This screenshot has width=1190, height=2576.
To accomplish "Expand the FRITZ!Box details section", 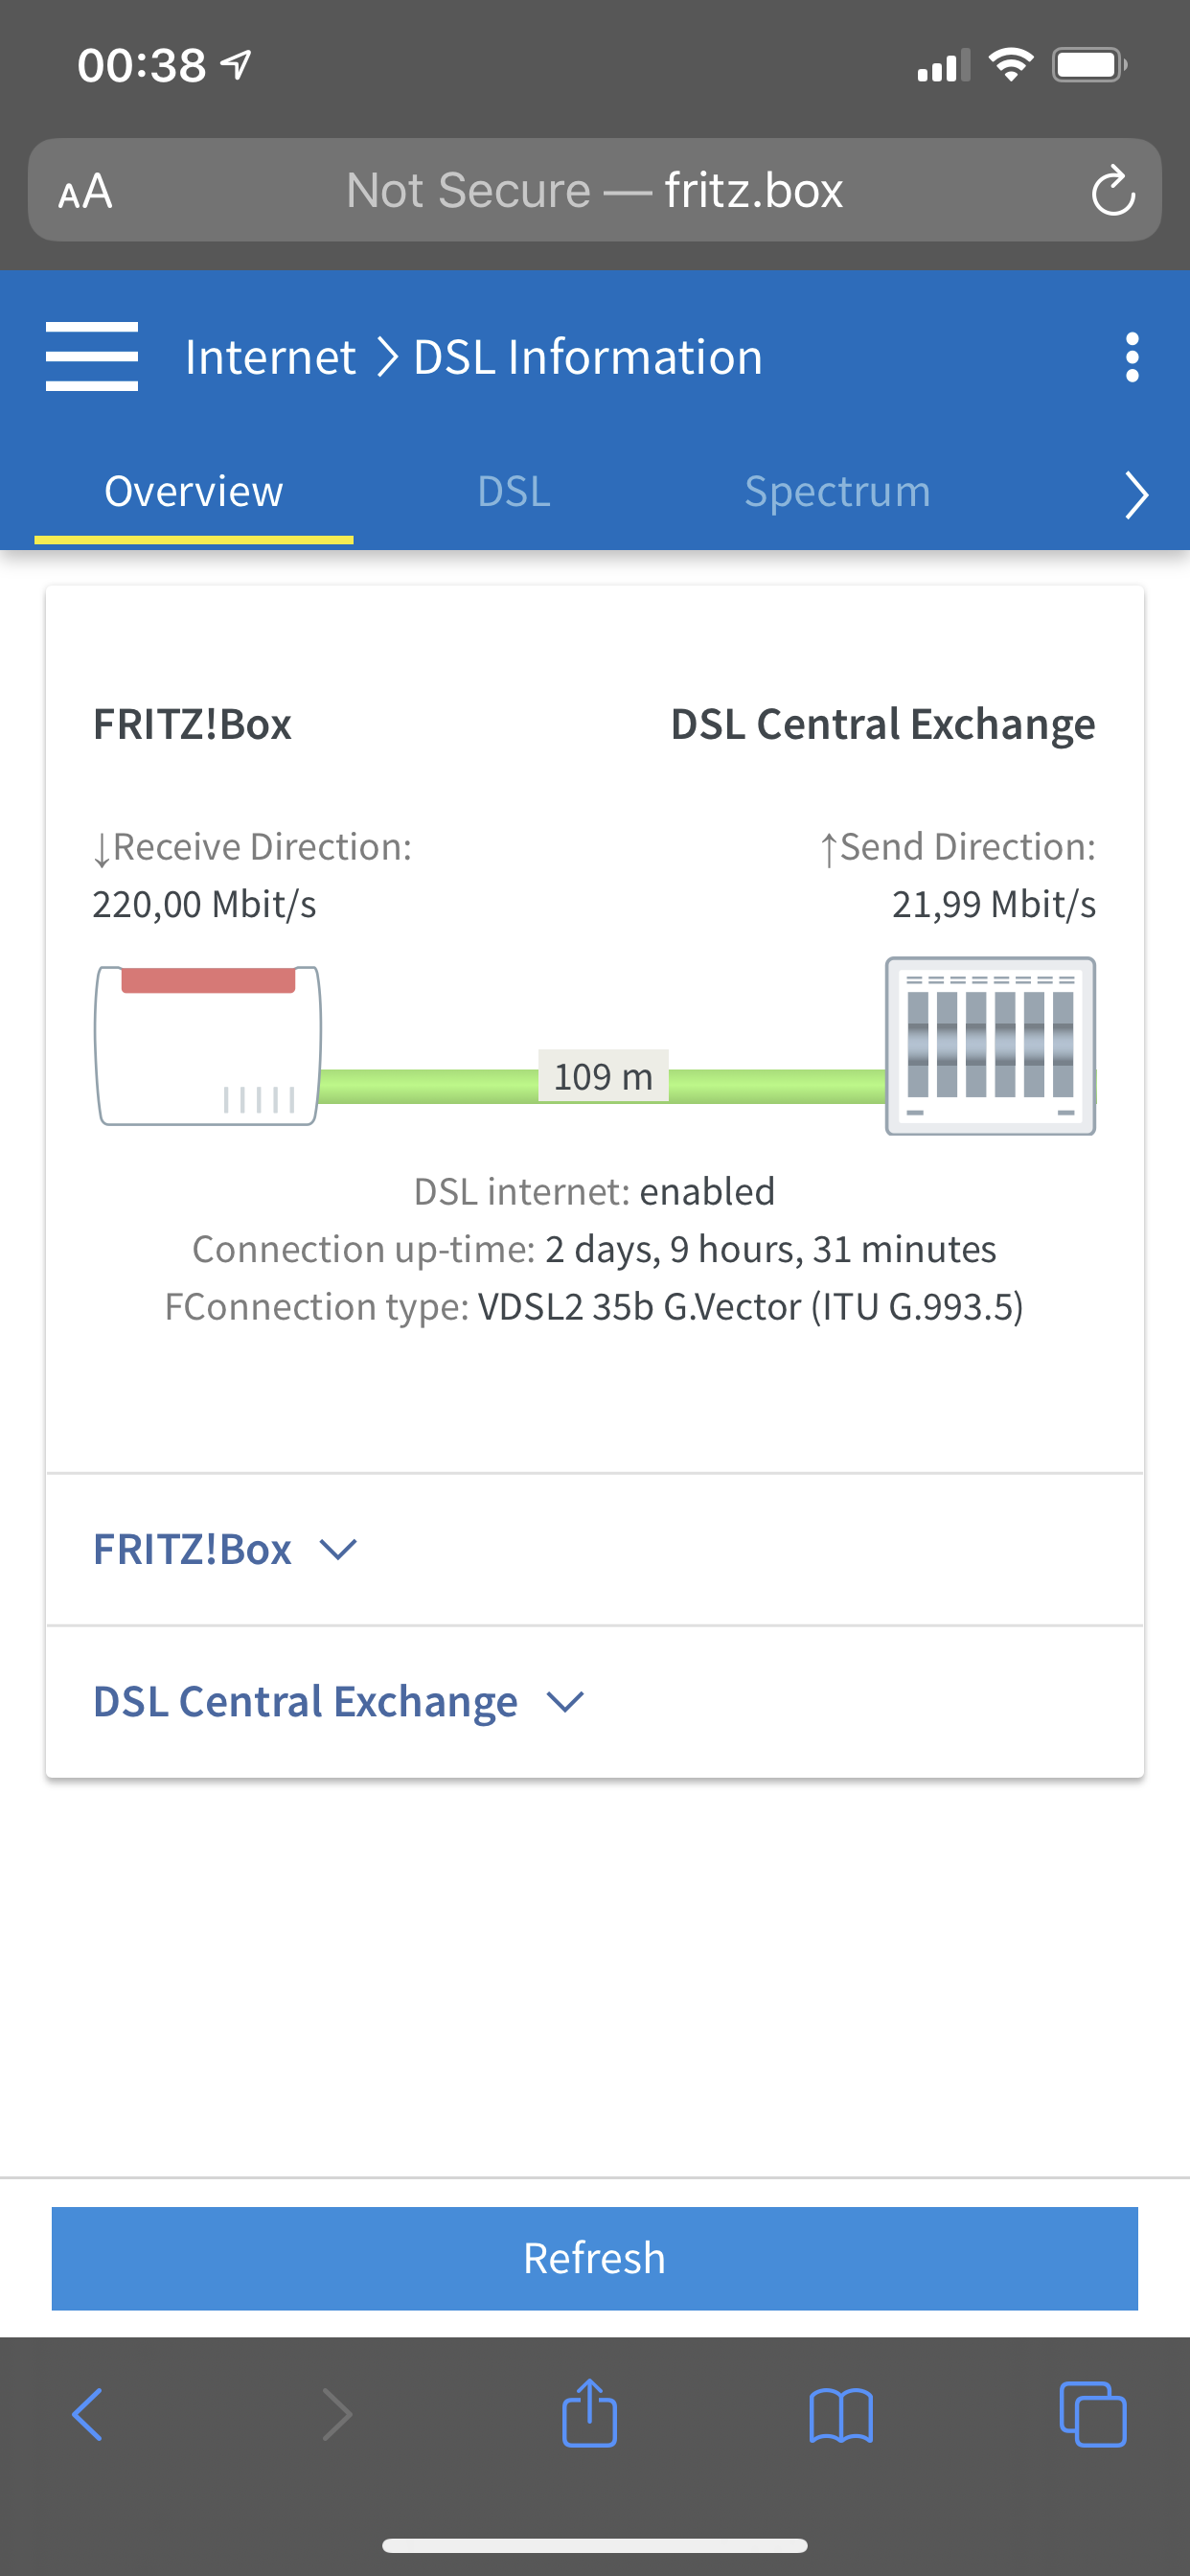I will click(595, 1549).
